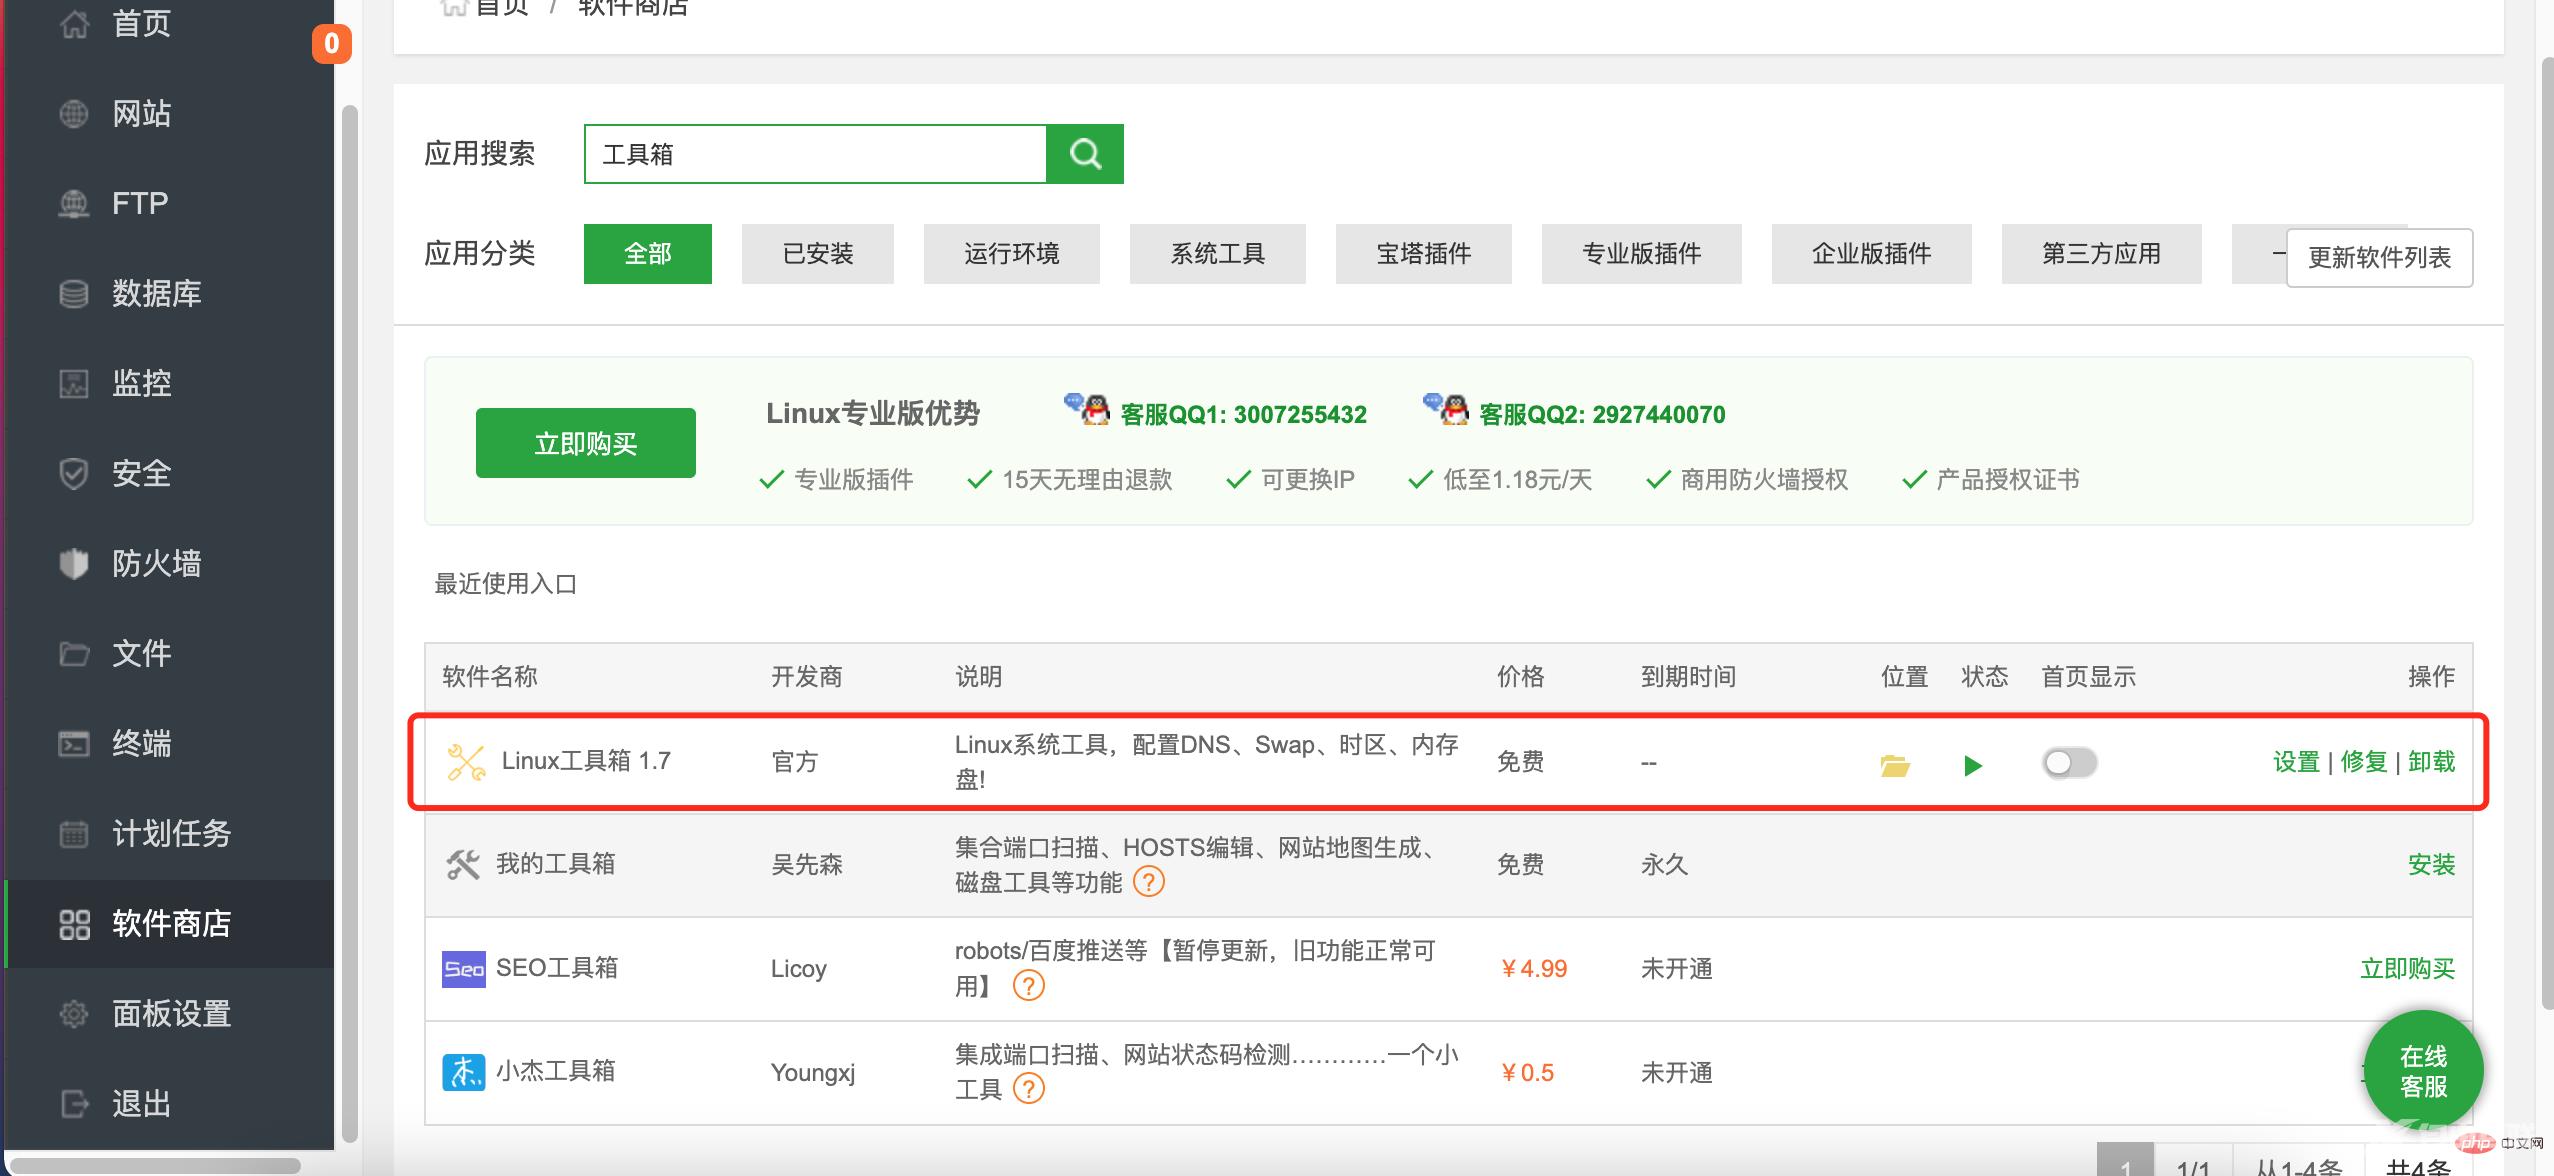Click the 退出 logout icon
The height and width of the screenshot is (1176, 2554).
pyautogui.click(x=74, y=1103)
